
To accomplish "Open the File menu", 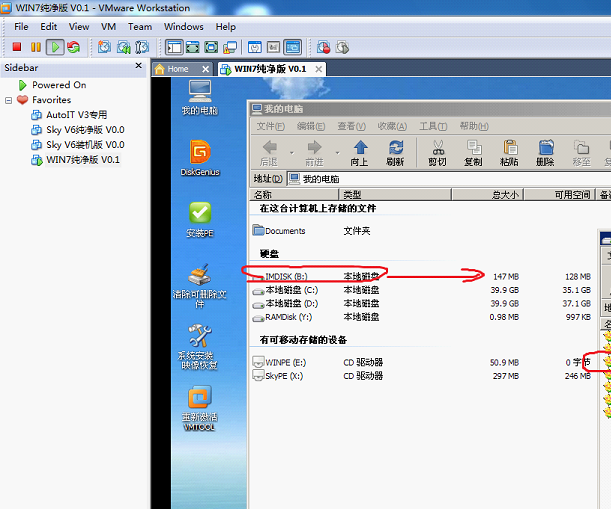I will (21, 26).
